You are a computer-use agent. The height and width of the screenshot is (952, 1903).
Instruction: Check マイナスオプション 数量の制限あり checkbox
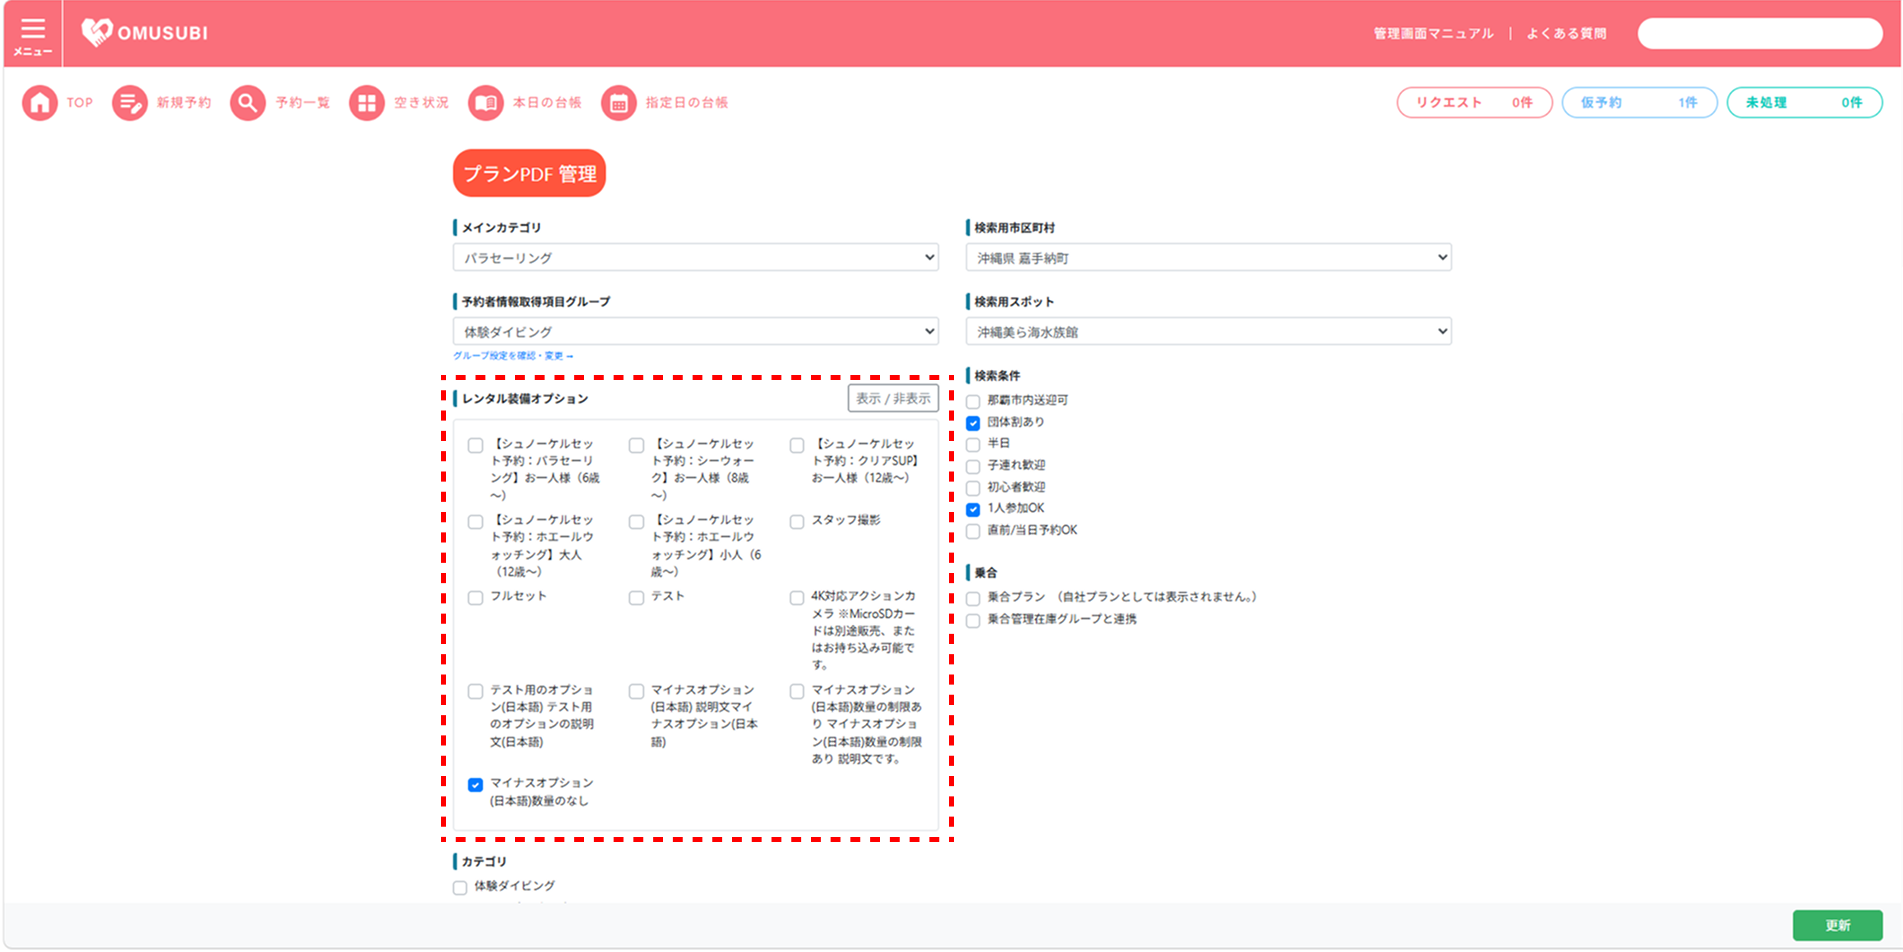(x=797, y=692)
